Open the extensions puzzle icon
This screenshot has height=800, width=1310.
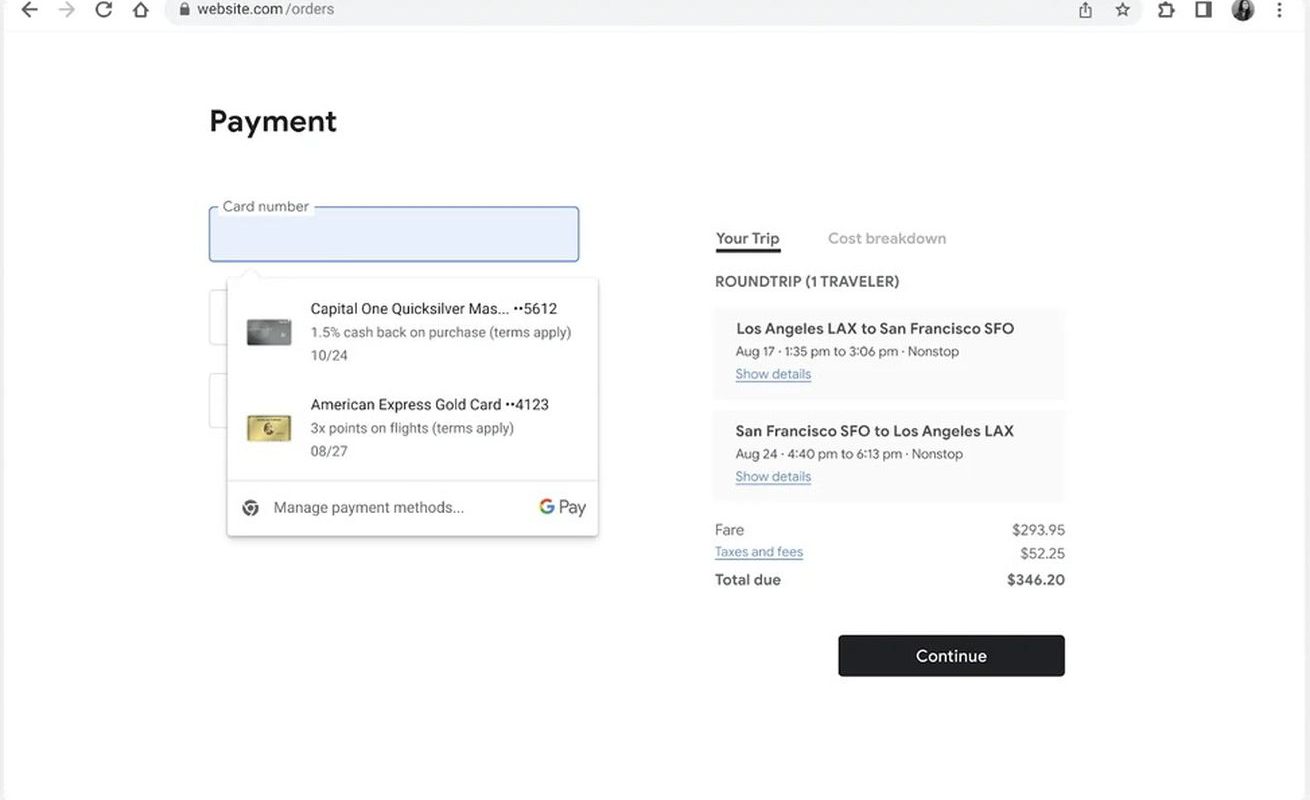pos(1166,10)
